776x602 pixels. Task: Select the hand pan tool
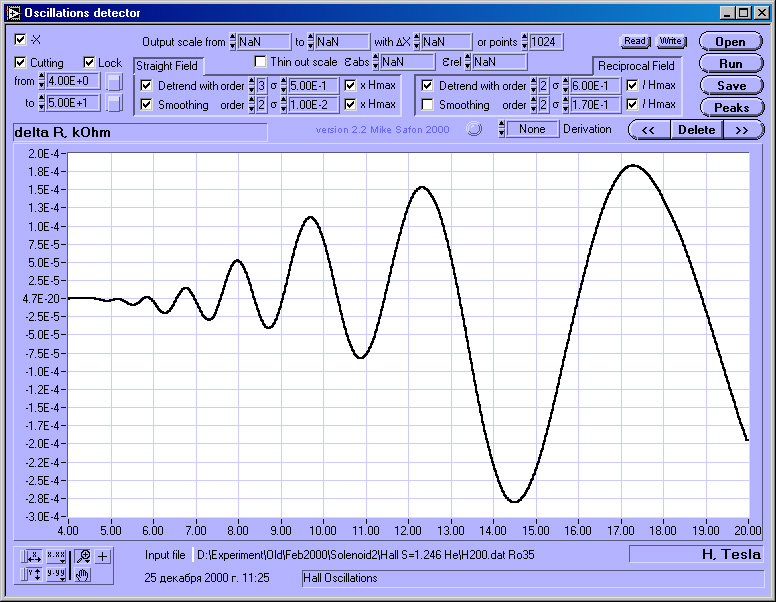83,575
